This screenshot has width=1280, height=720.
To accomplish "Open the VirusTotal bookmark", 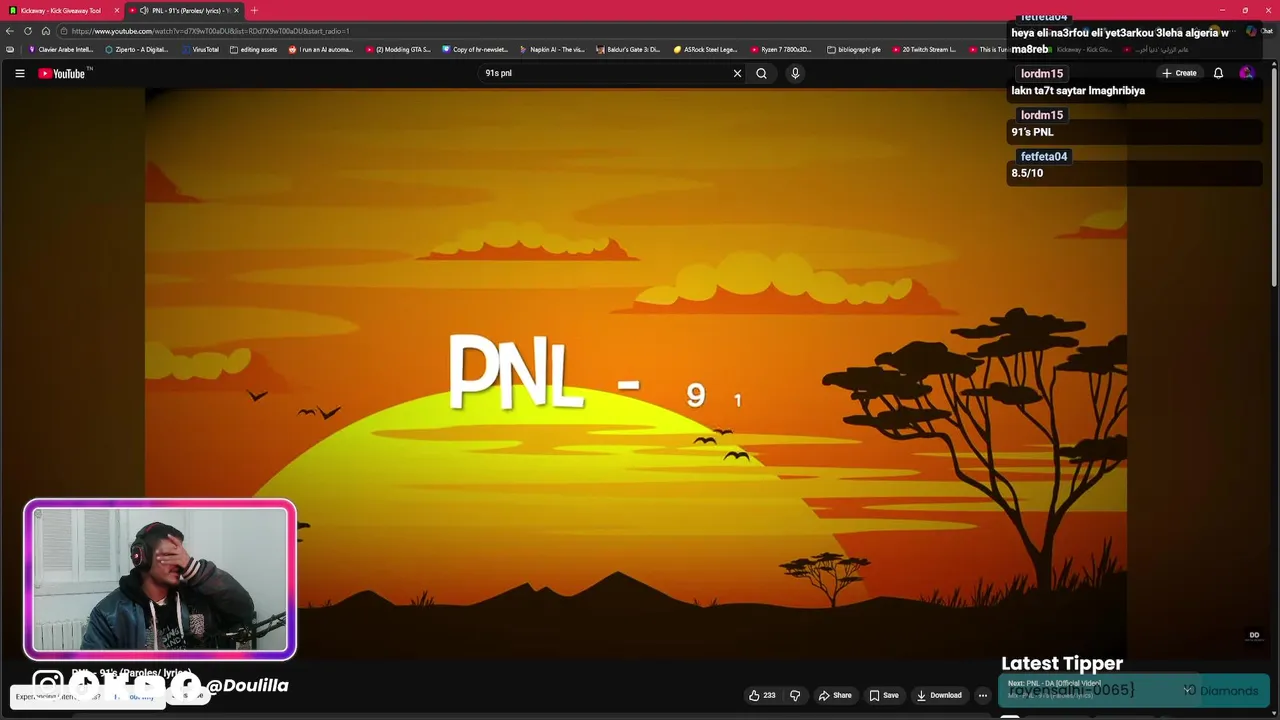I will (200, 49).
